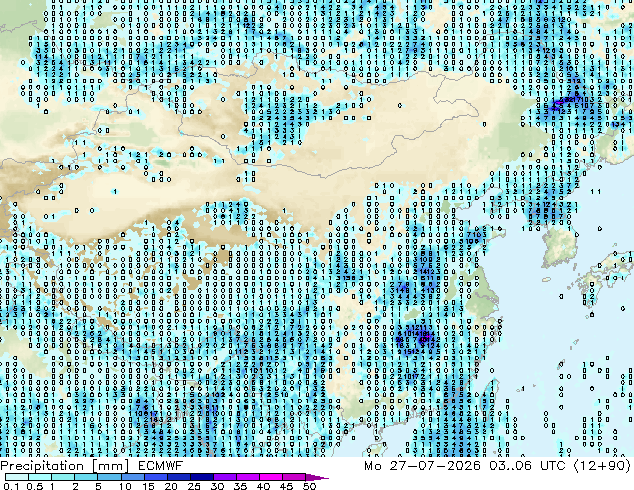Select the 35–40 mm legend swatch

(x=248, y=477)
